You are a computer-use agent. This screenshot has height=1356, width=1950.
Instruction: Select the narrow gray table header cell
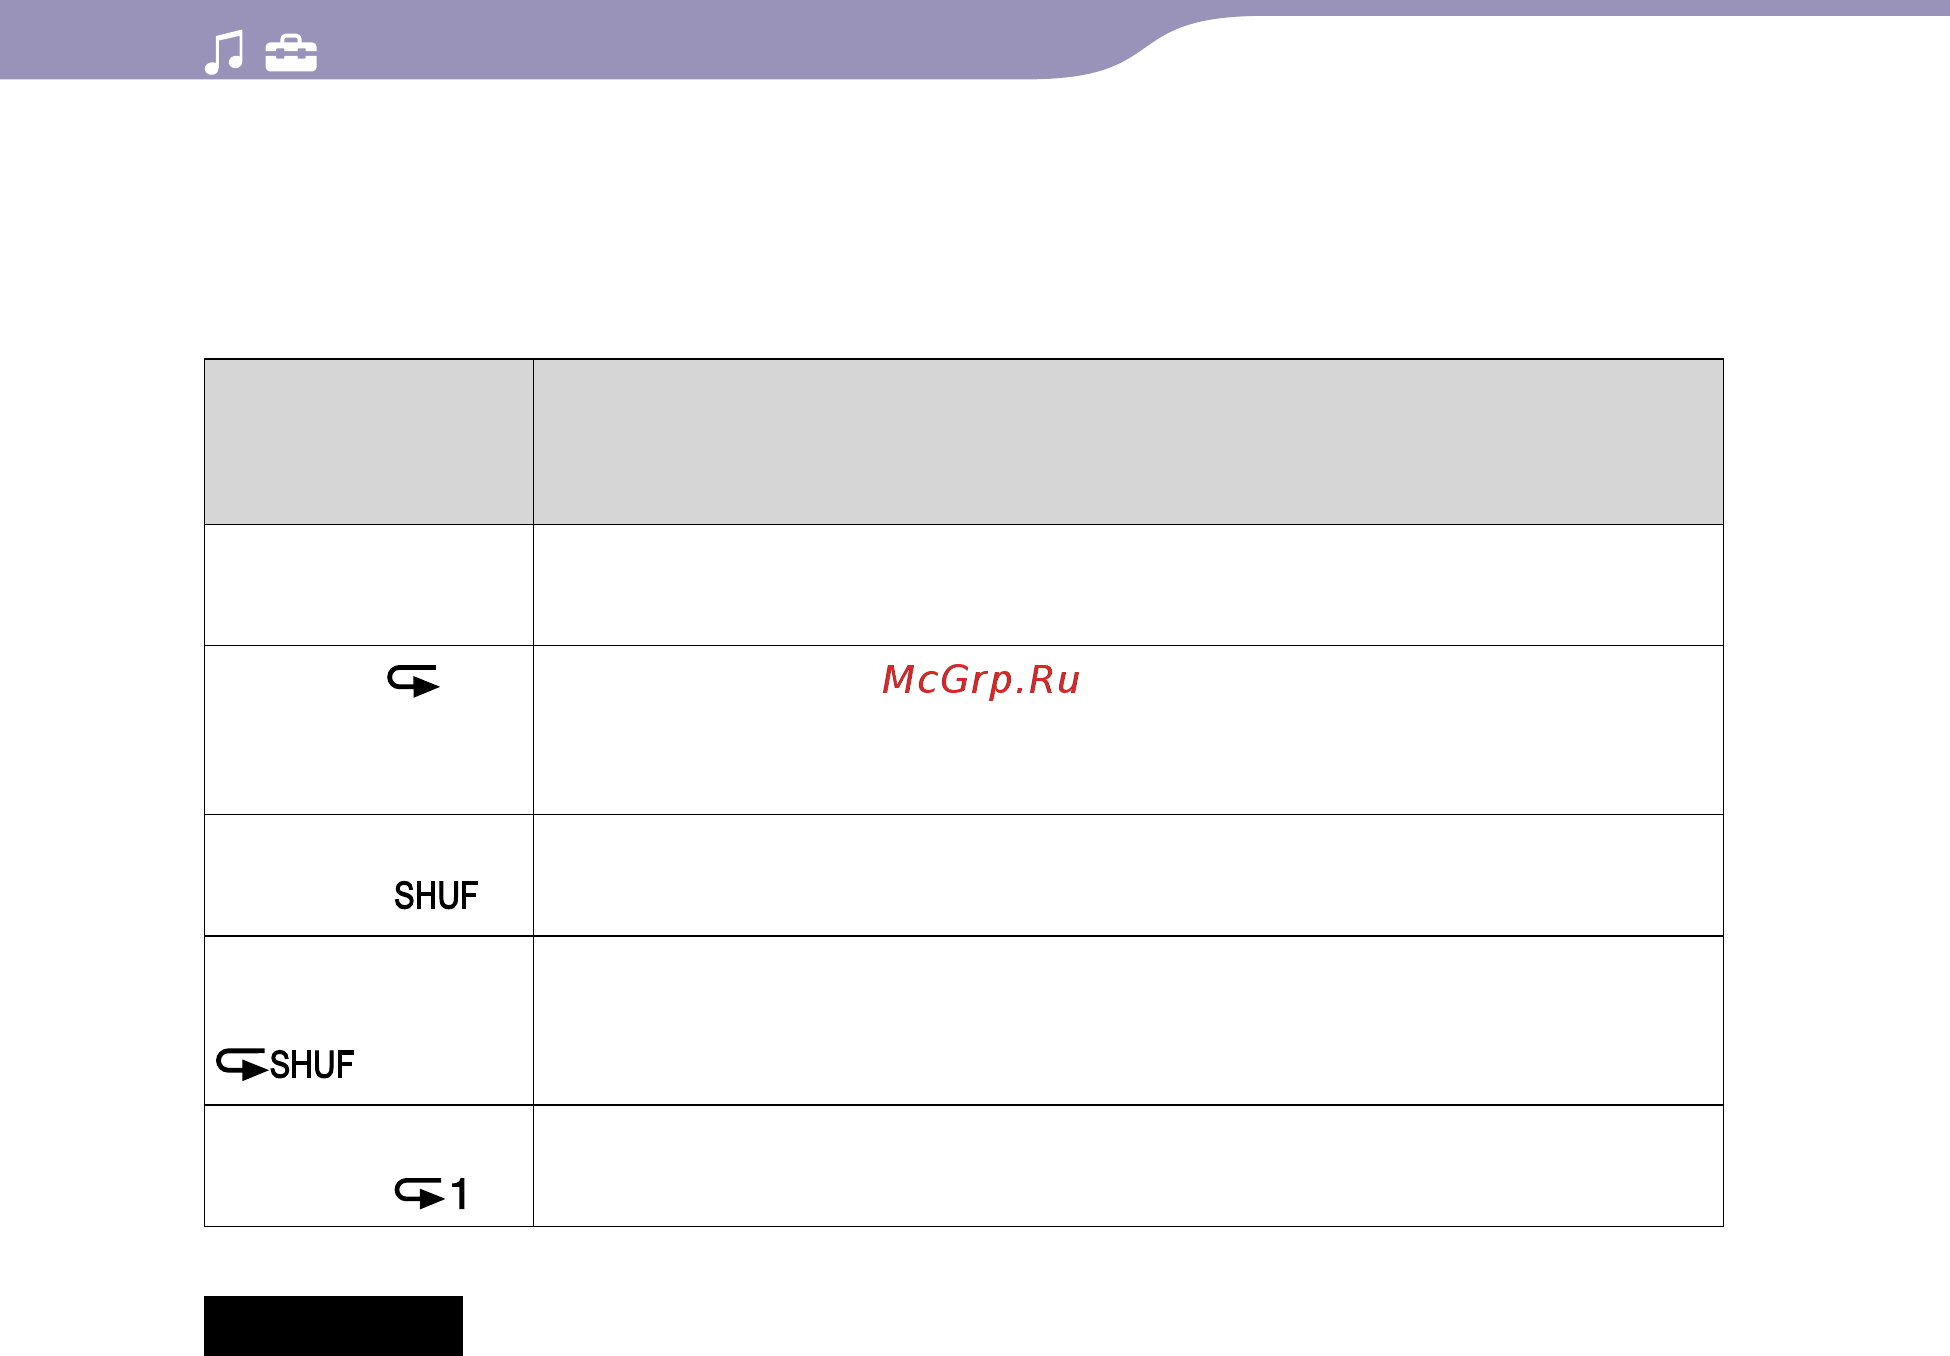369,442
